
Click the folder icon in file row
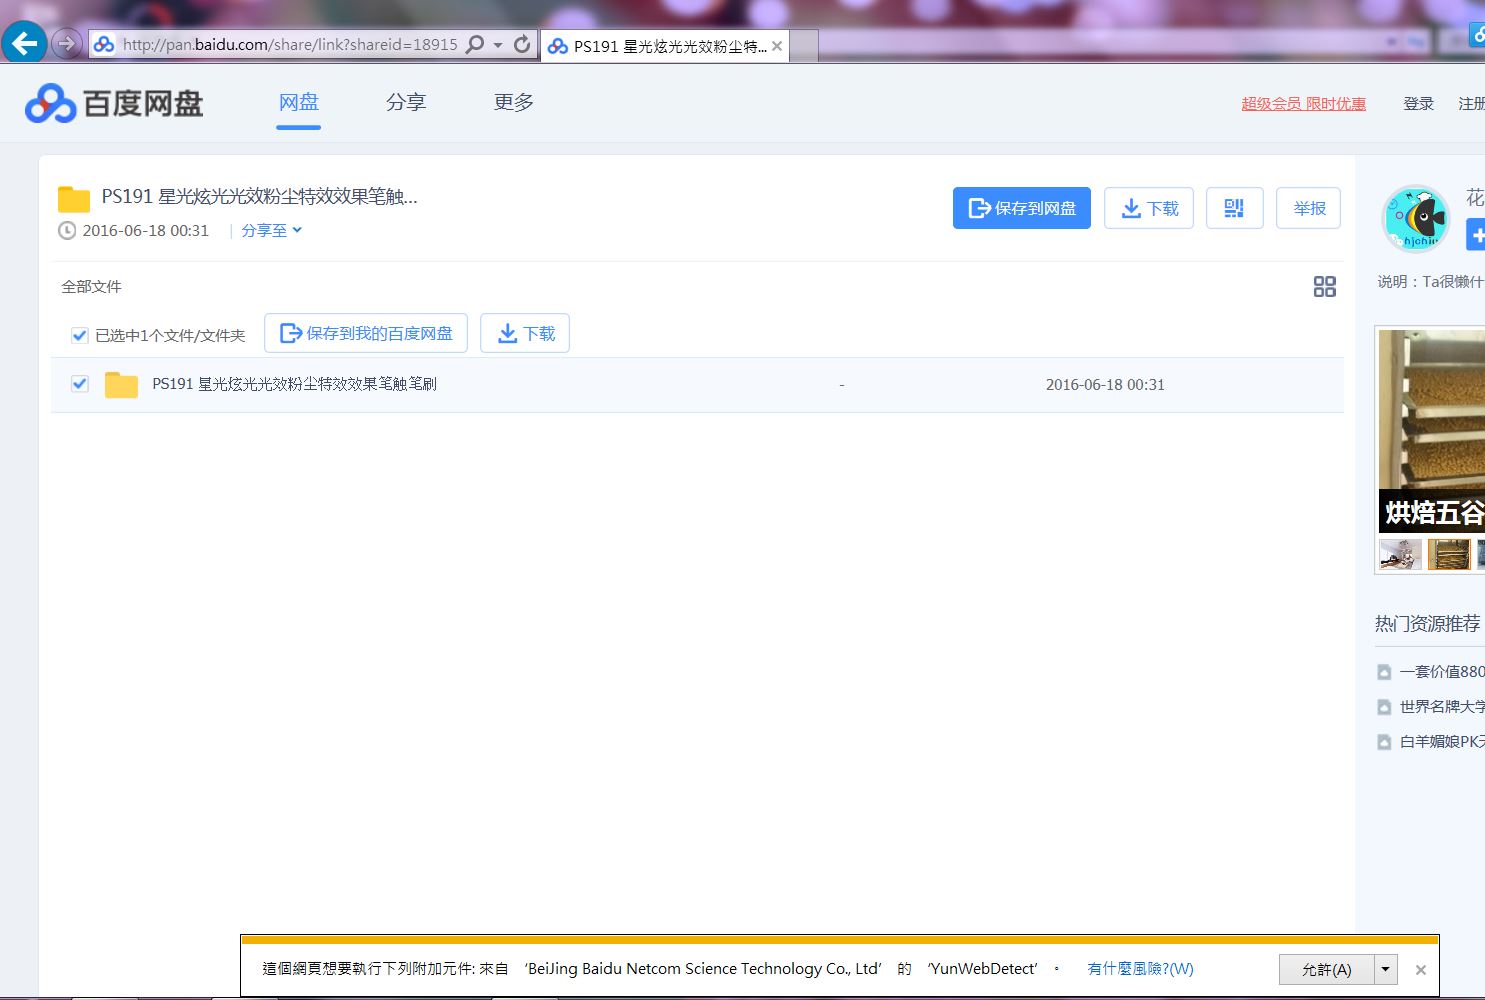pos(121,385)
